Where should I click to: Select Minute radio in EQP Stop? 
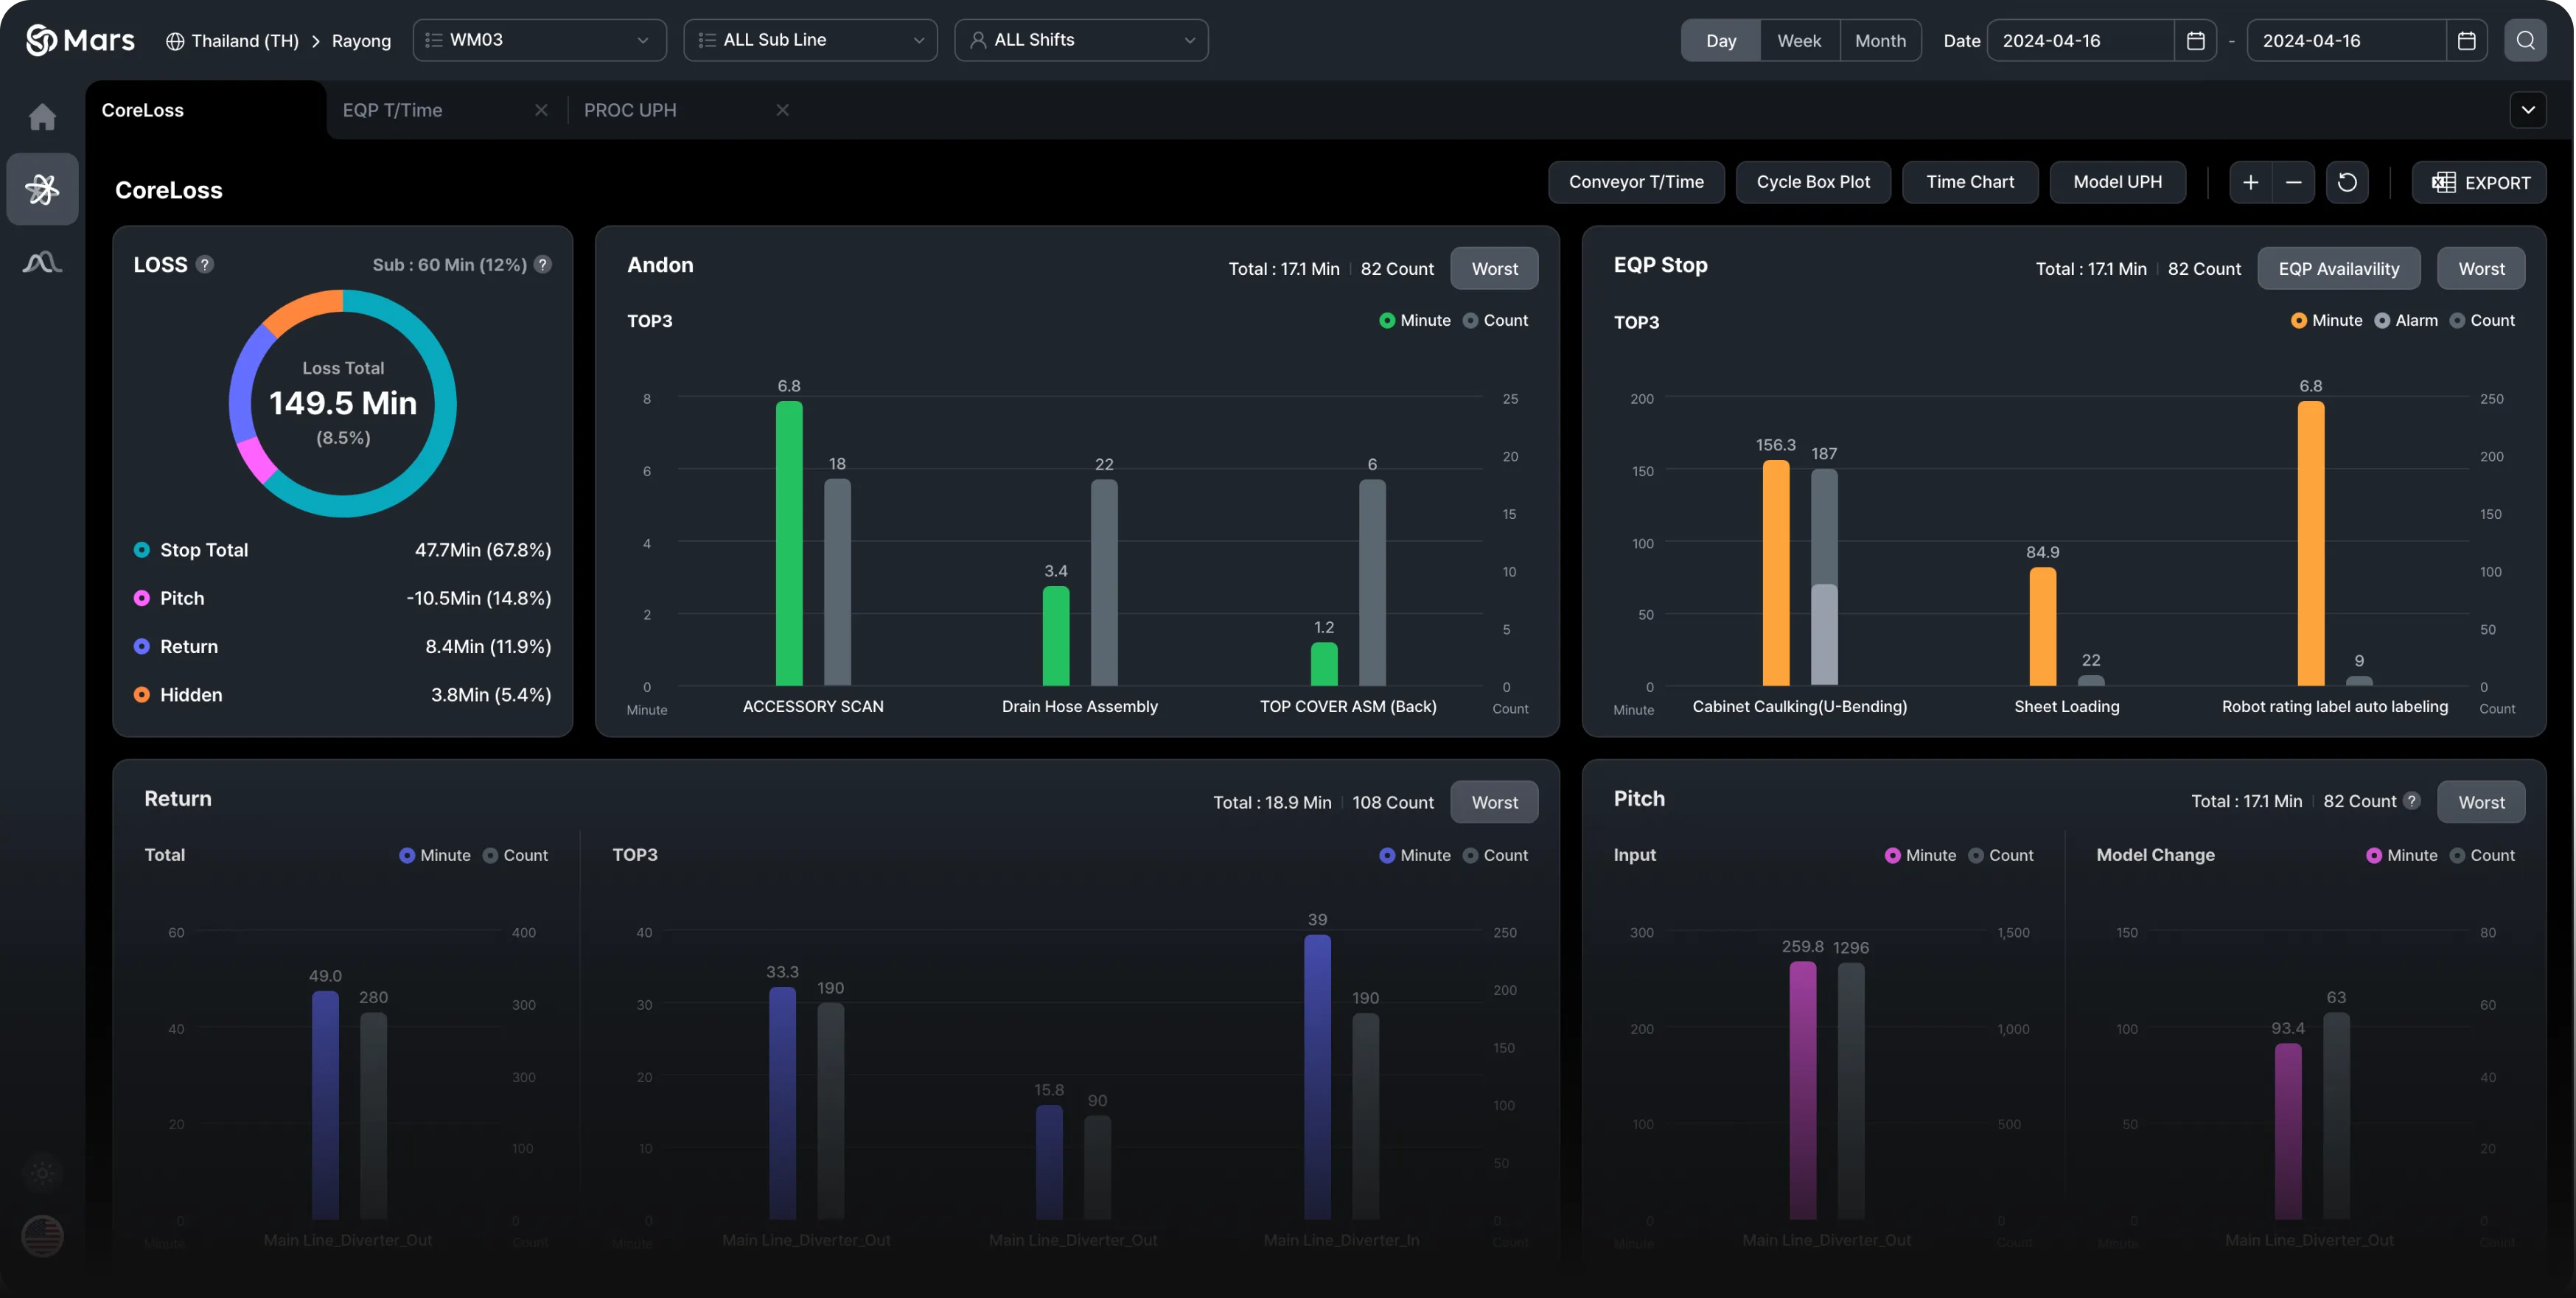[x=2298, y=320]
